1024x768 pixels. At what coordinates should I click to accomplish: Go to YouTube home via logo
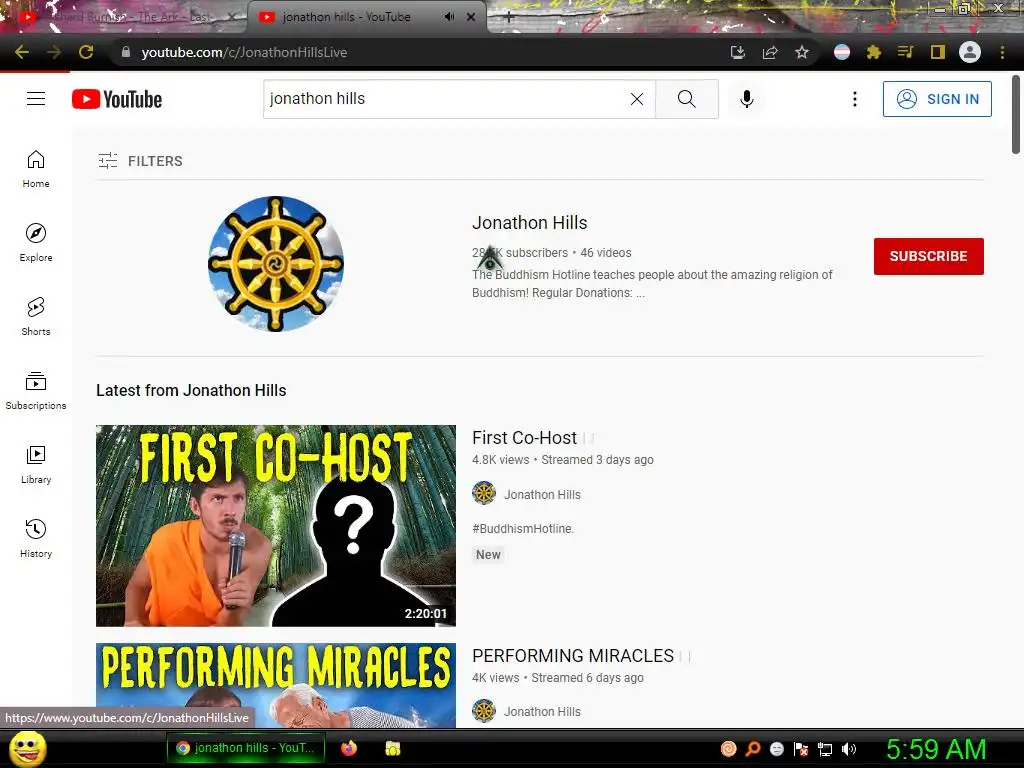click(x=117, y=99)
